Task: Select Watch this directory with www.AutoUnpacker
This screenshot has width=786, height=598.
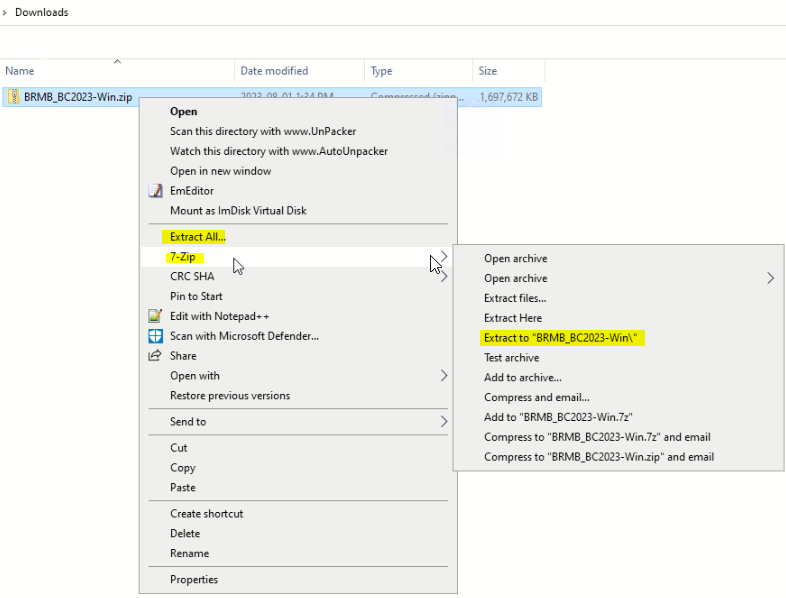Action: pos(279,151)
